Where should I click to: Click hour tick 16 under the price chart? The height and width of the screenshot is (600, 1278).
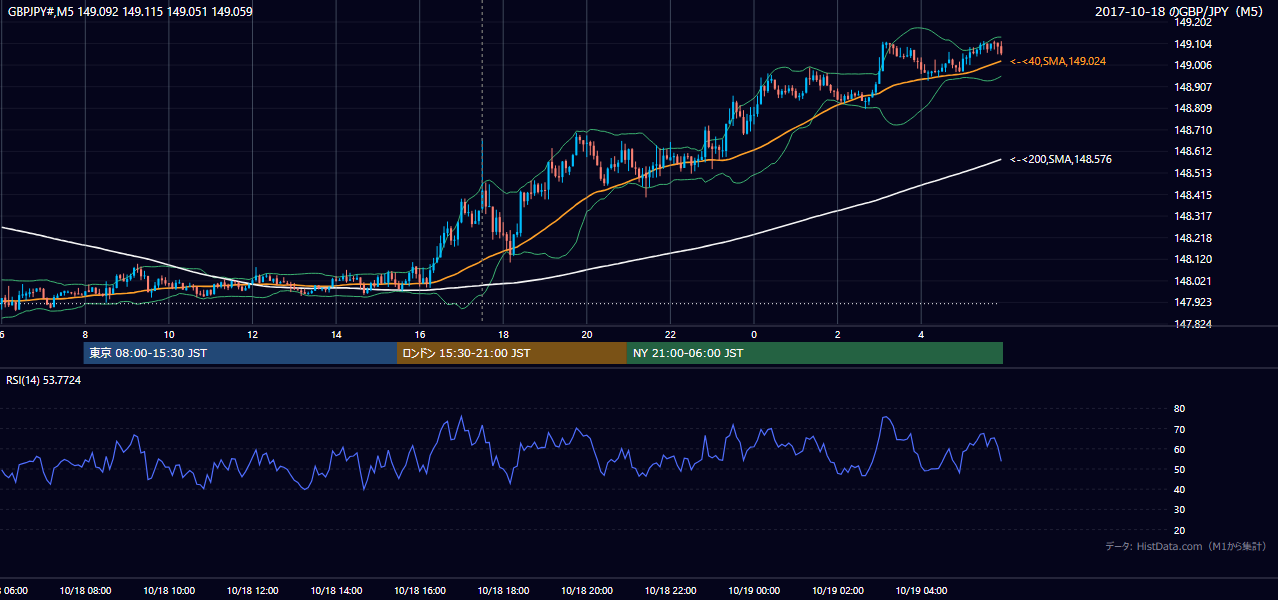pos(420,334)
